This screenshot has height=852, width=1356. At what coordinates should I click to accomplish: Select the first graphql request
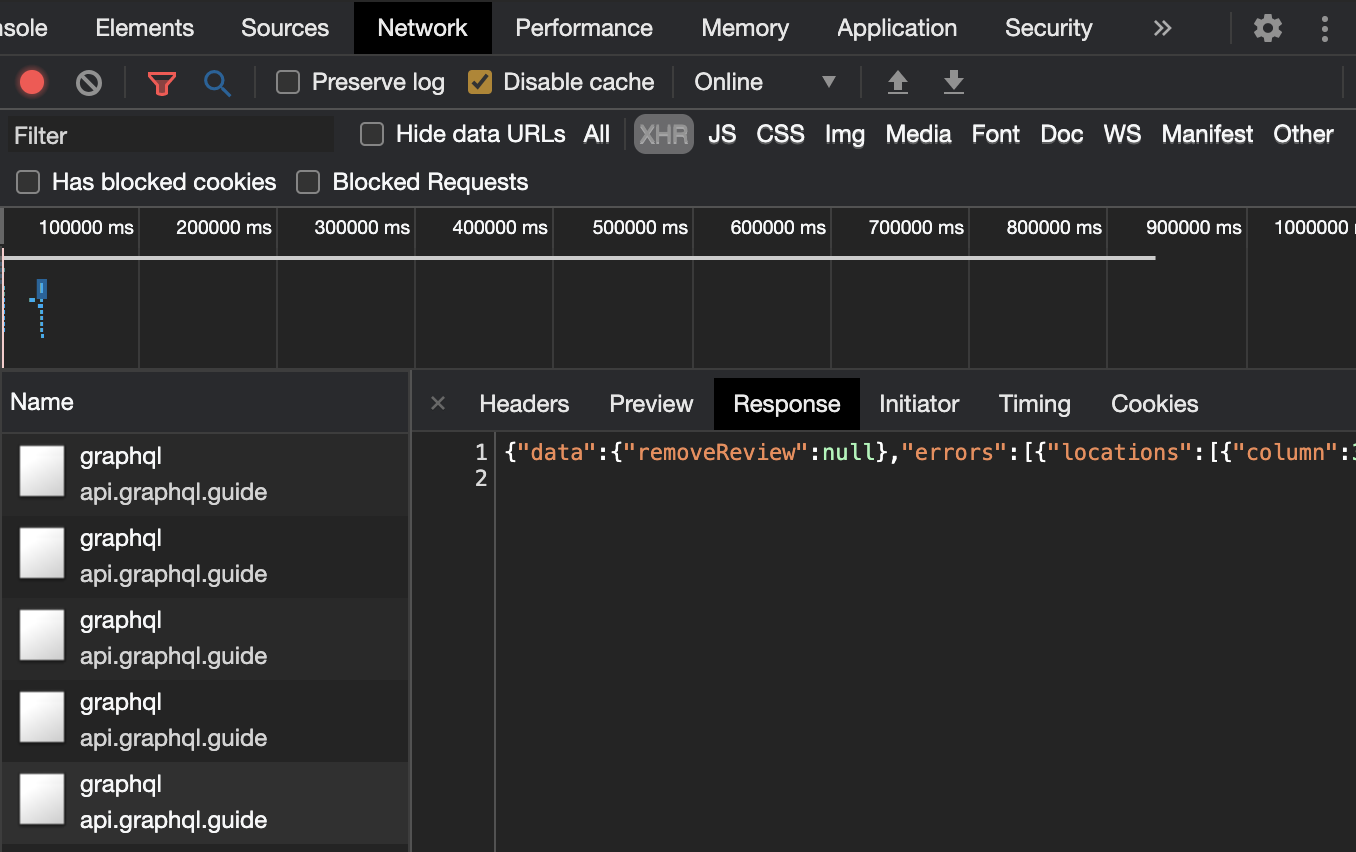pyautogui.click(x=205, y=474)
